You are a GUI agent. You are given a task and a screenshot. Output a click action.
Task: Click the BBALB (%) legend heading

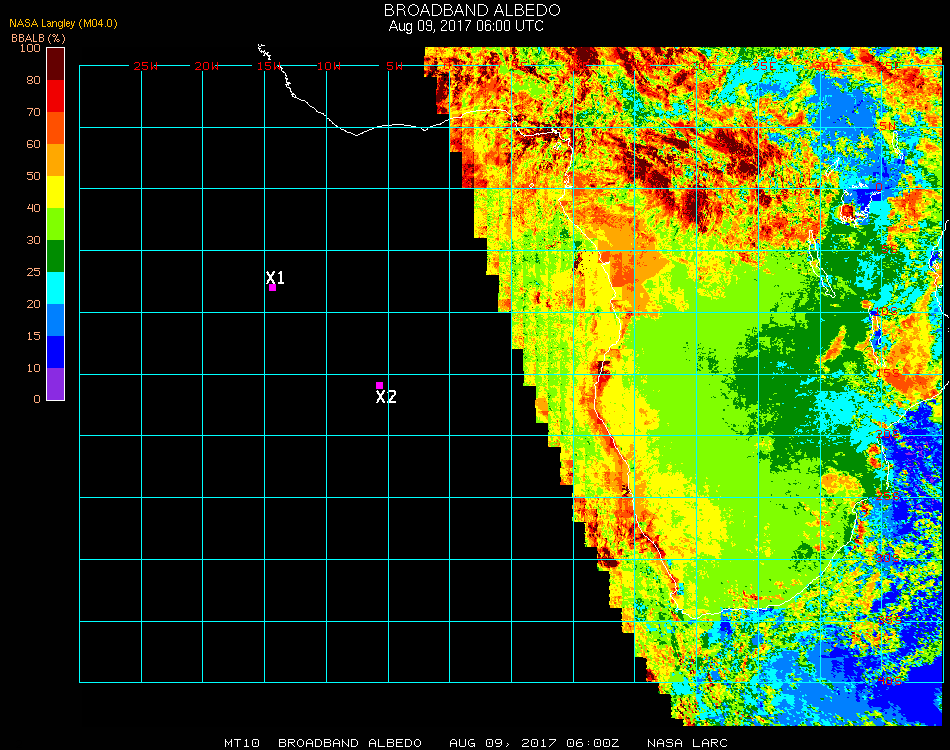(38, 38)
